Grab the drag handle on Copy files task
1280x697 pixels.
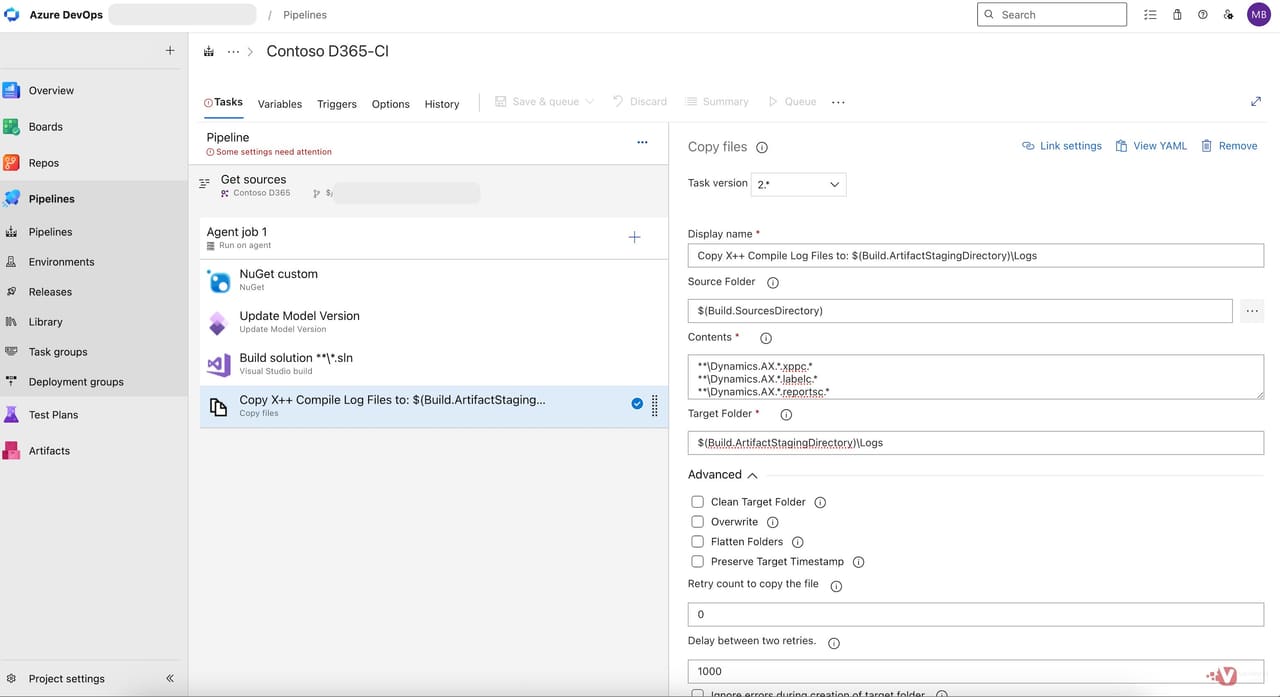(x=655, y=405)
